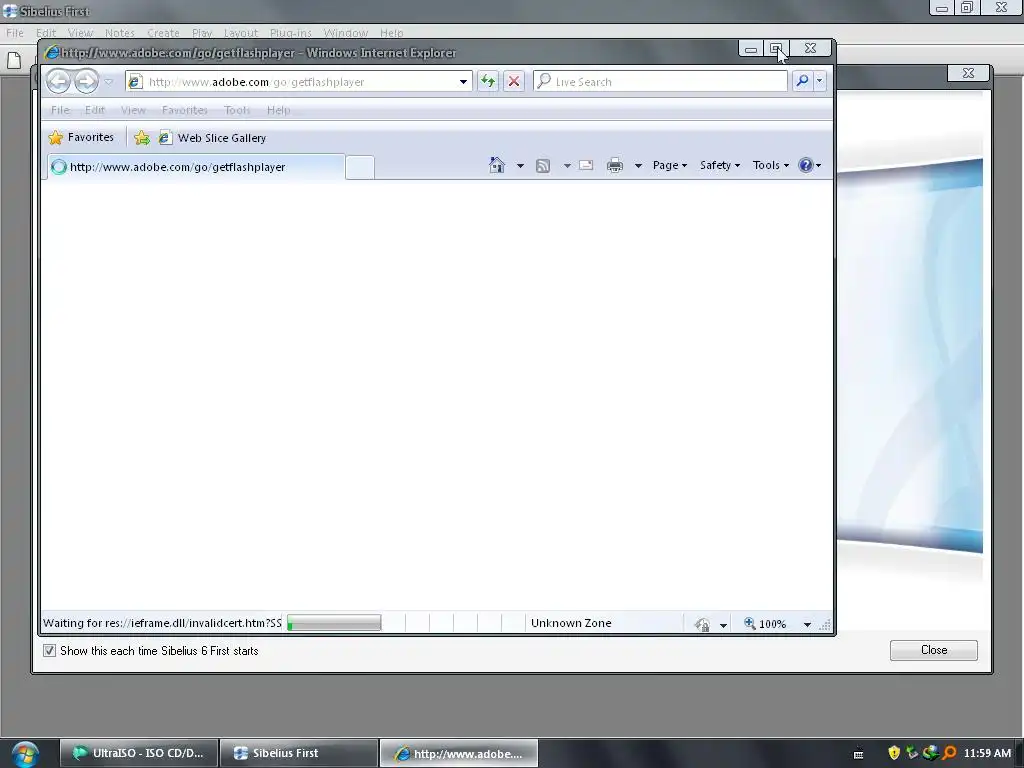Open the Favorites star button

[x=82, y=137]
